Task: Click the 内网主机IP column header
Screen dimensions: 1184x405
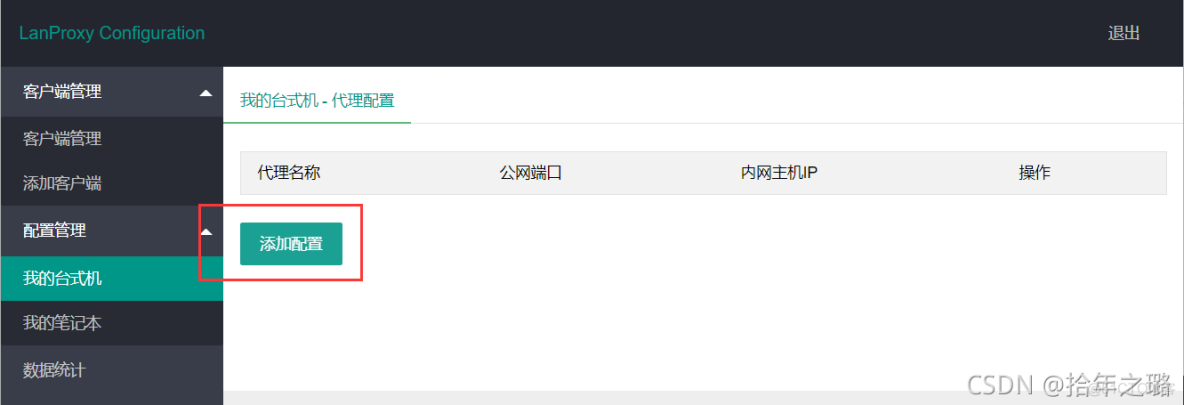Action: (x=779, y=173)
